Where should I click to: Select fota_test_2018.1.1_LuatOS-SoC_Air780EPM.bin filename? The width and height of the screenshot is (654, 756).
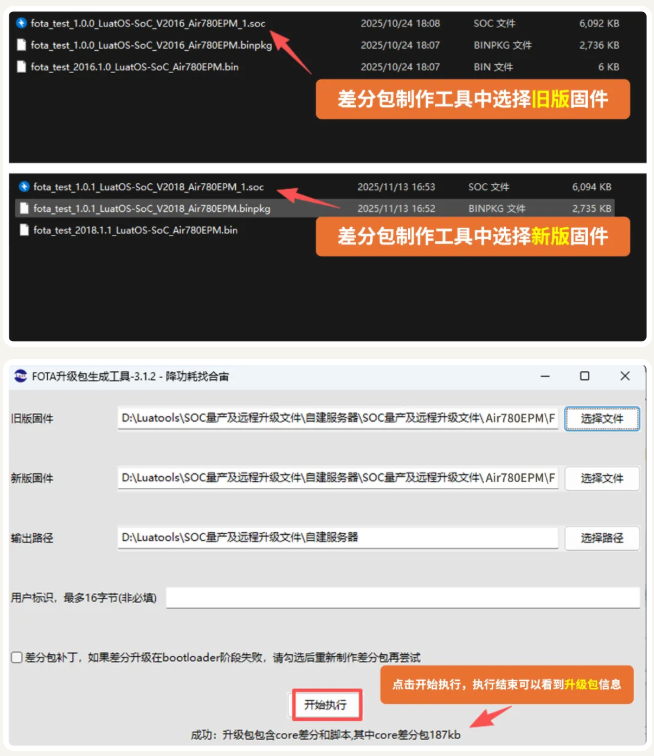coord(136,230)
